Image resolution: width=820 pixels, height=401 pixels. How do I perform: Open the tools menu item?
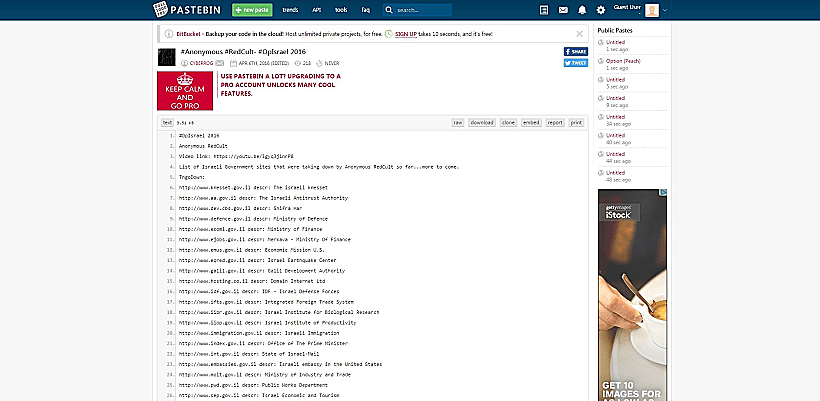(341, 10)
